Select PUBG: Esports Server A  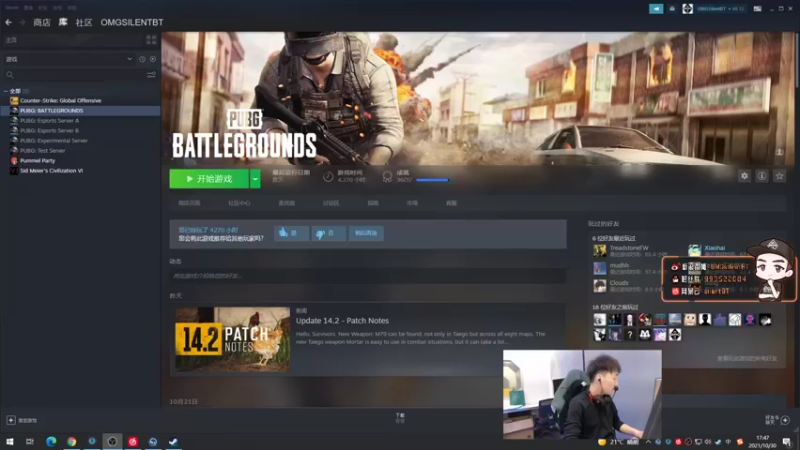(49, 120)
